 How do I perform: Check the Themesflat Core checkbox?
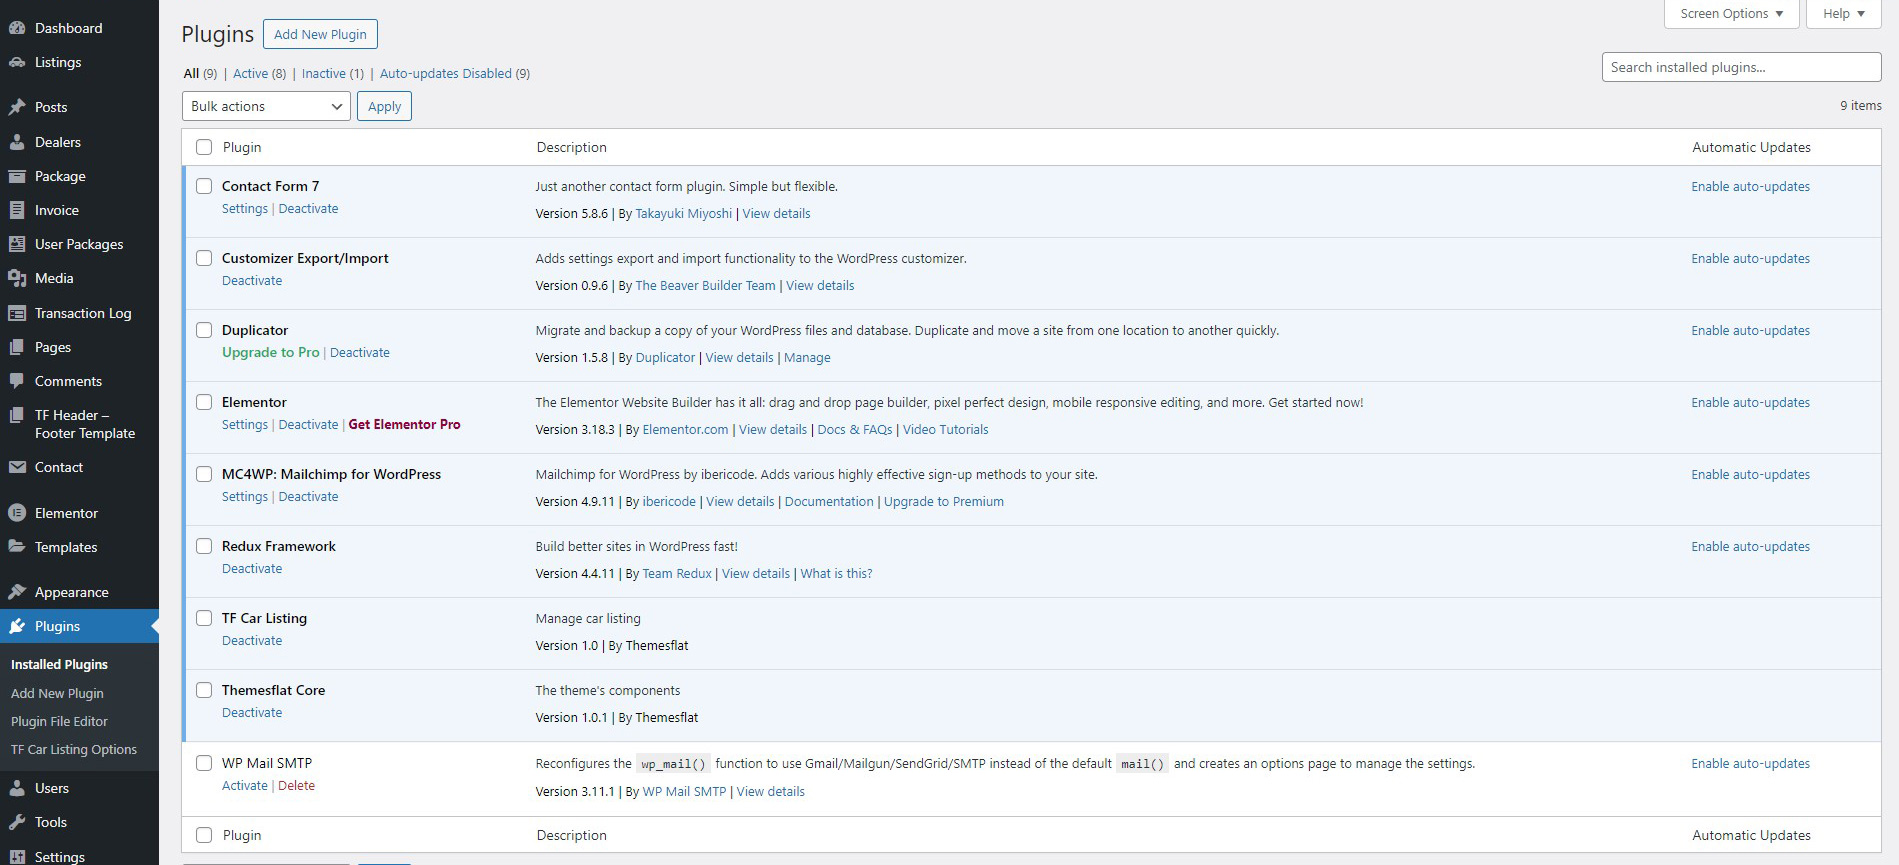(x=204, y=690)
